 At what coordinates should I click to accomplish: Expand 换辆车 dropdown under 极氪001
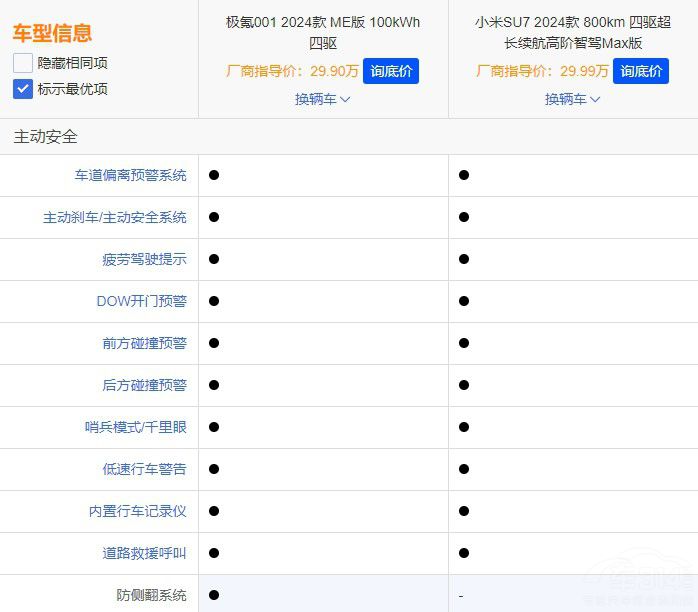pyautogui.click(x=322, y=99)
